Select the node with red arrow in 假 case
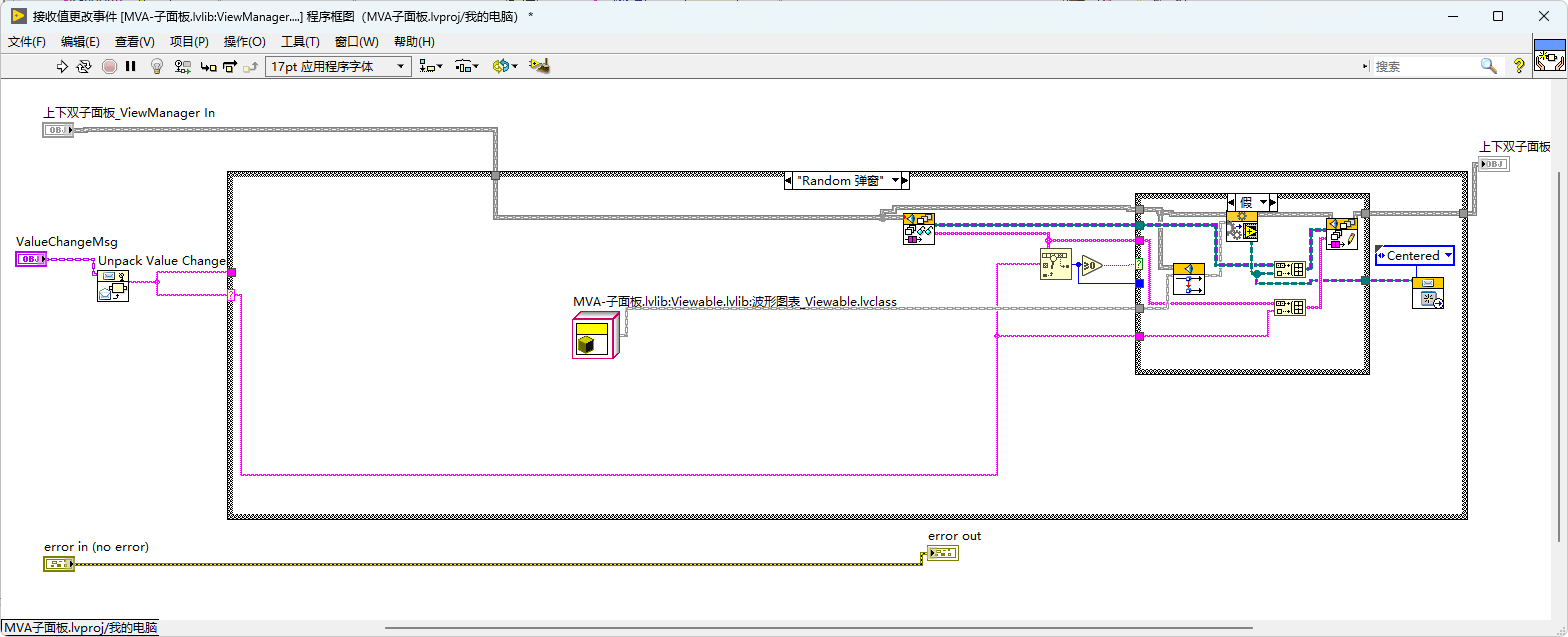Viewport: 1568px width, 637px height. 1188,277
